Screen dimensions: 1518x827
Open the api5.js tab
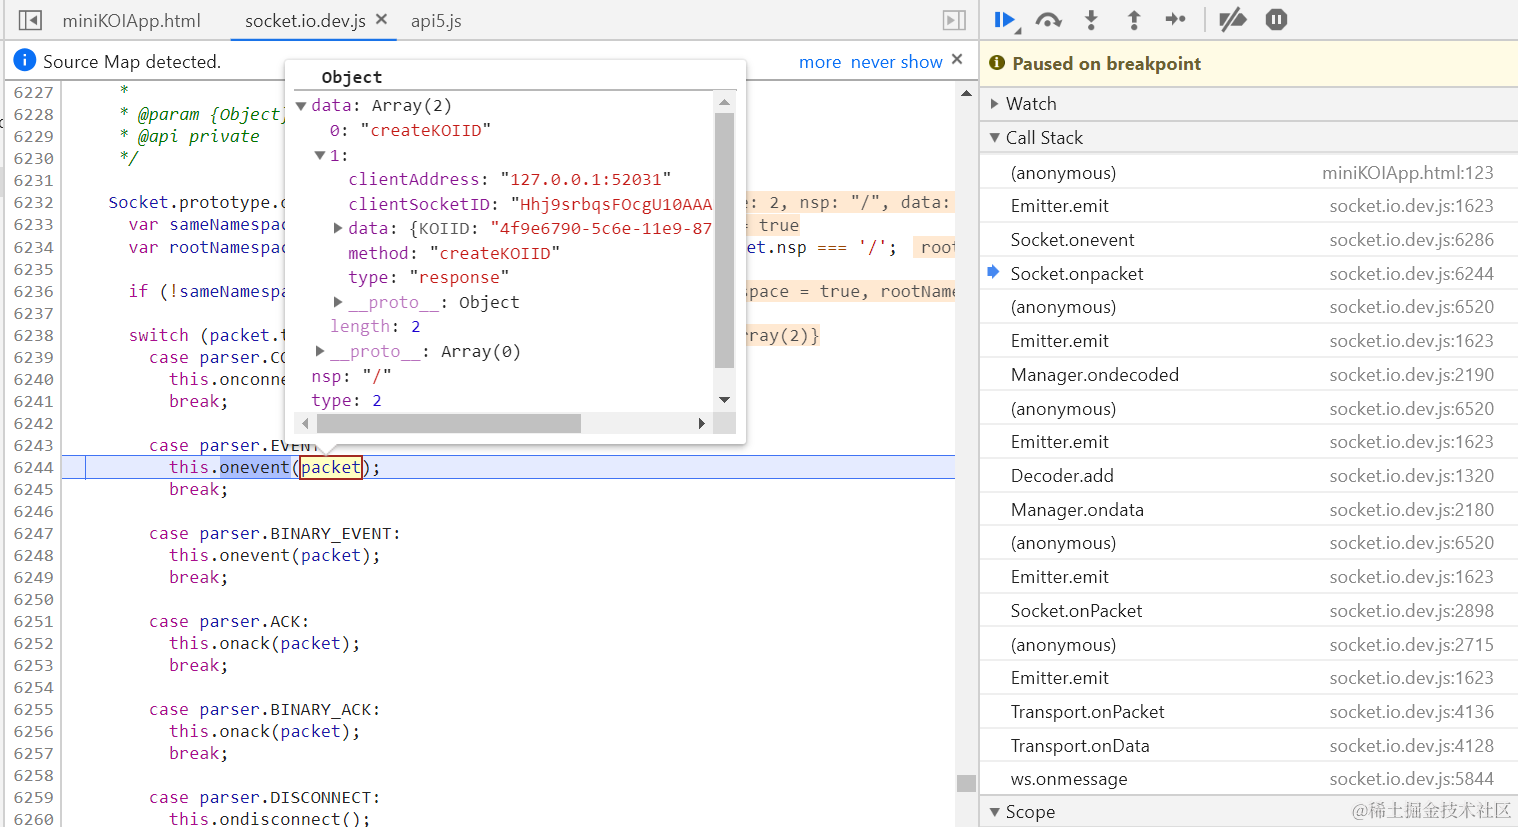pyautogui.click(x=436, y=20)
